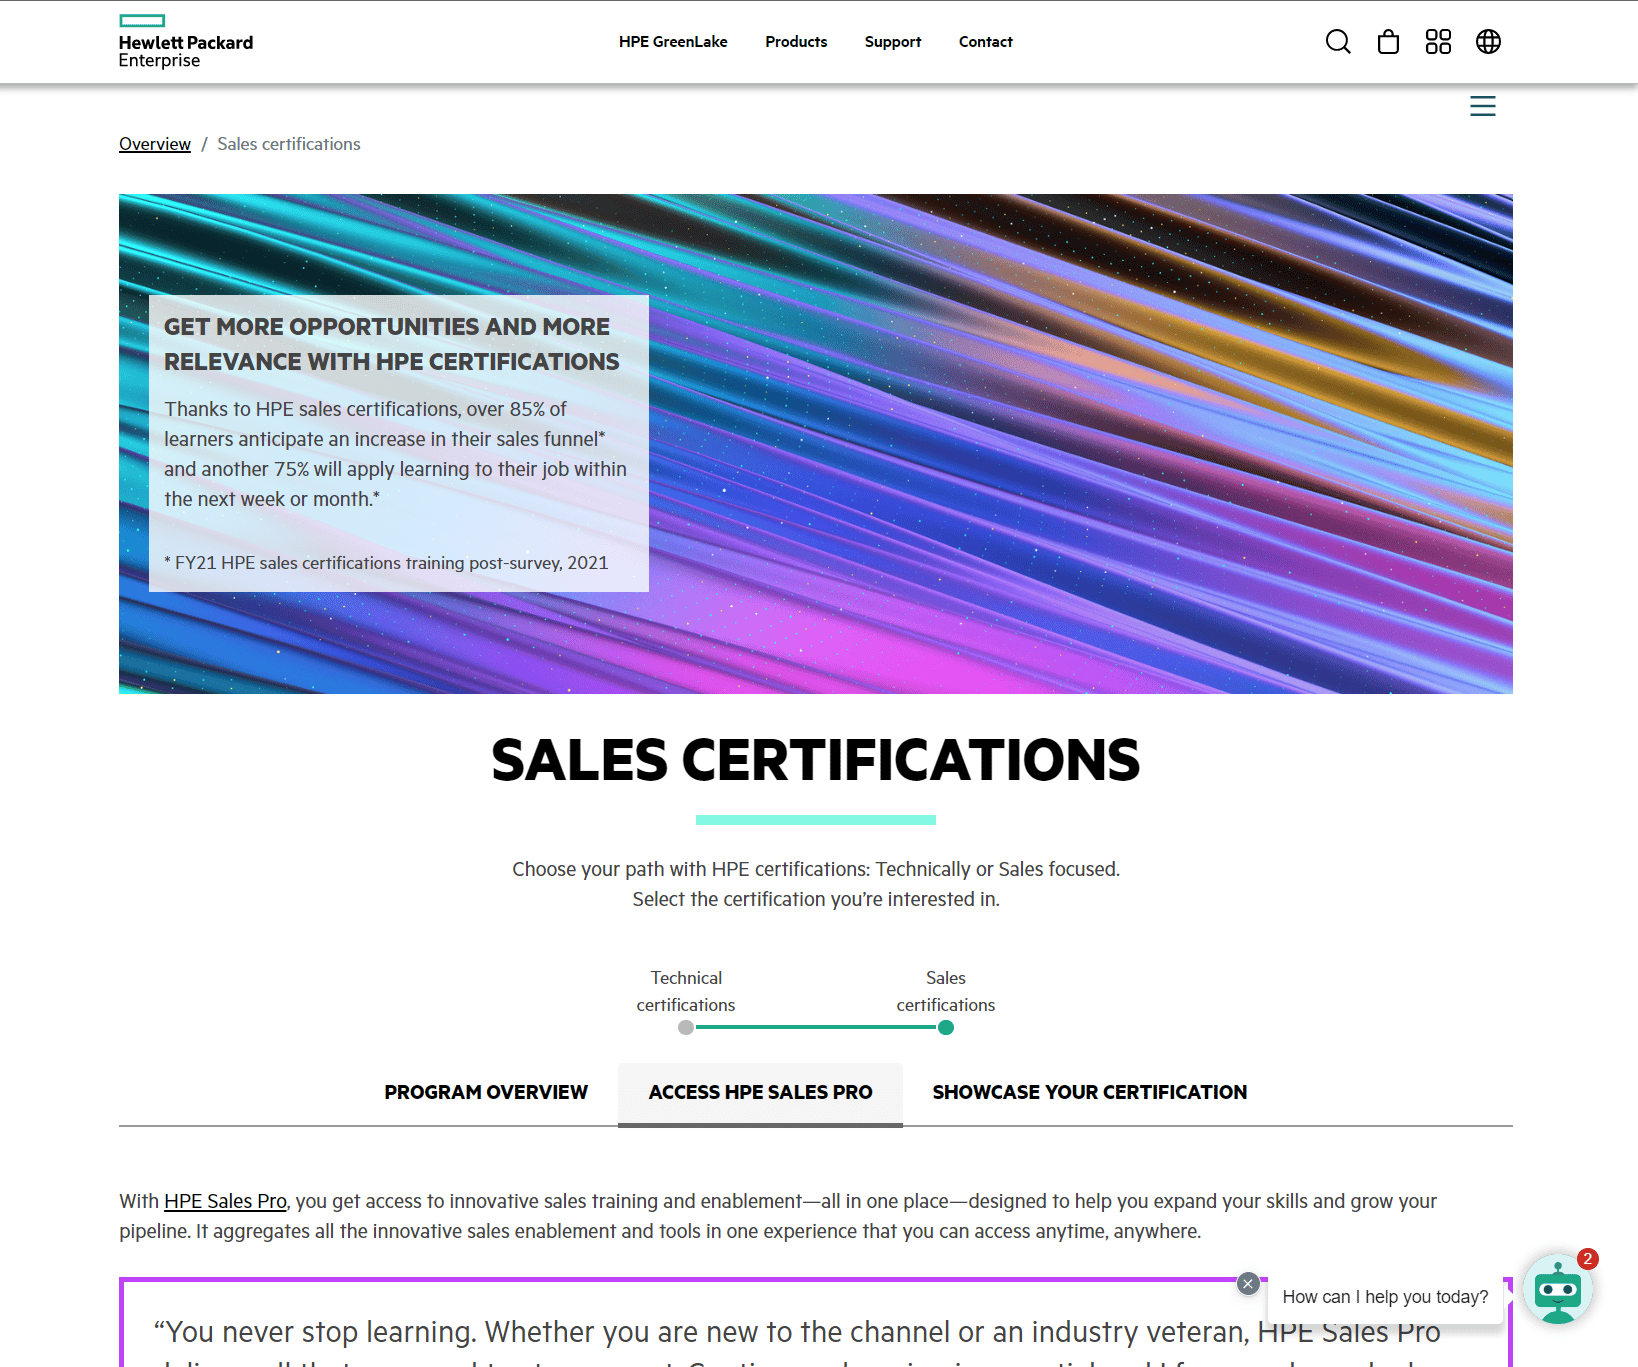This screenshot has height=1367, width=1638.
Task: Click the FY21 survey footnote text
Action: (x=386, y=563)
